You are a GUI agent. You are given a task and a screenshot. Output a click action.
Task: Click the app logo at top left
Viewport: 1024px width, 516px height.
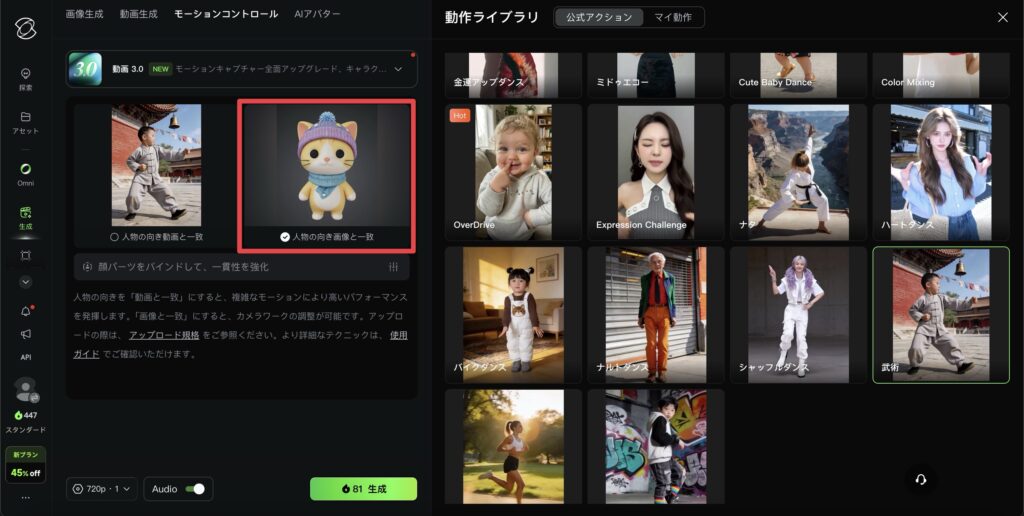coord(25,26)
